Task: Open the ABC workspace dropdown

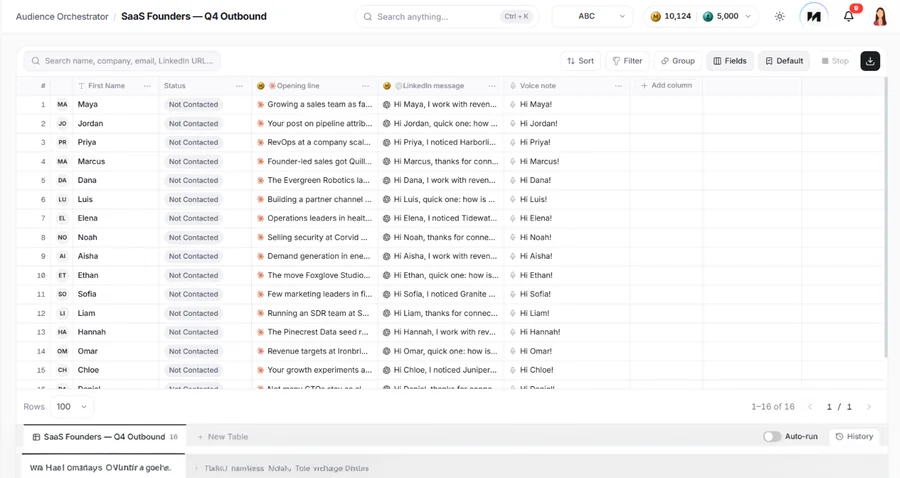Action: (592, 17)
